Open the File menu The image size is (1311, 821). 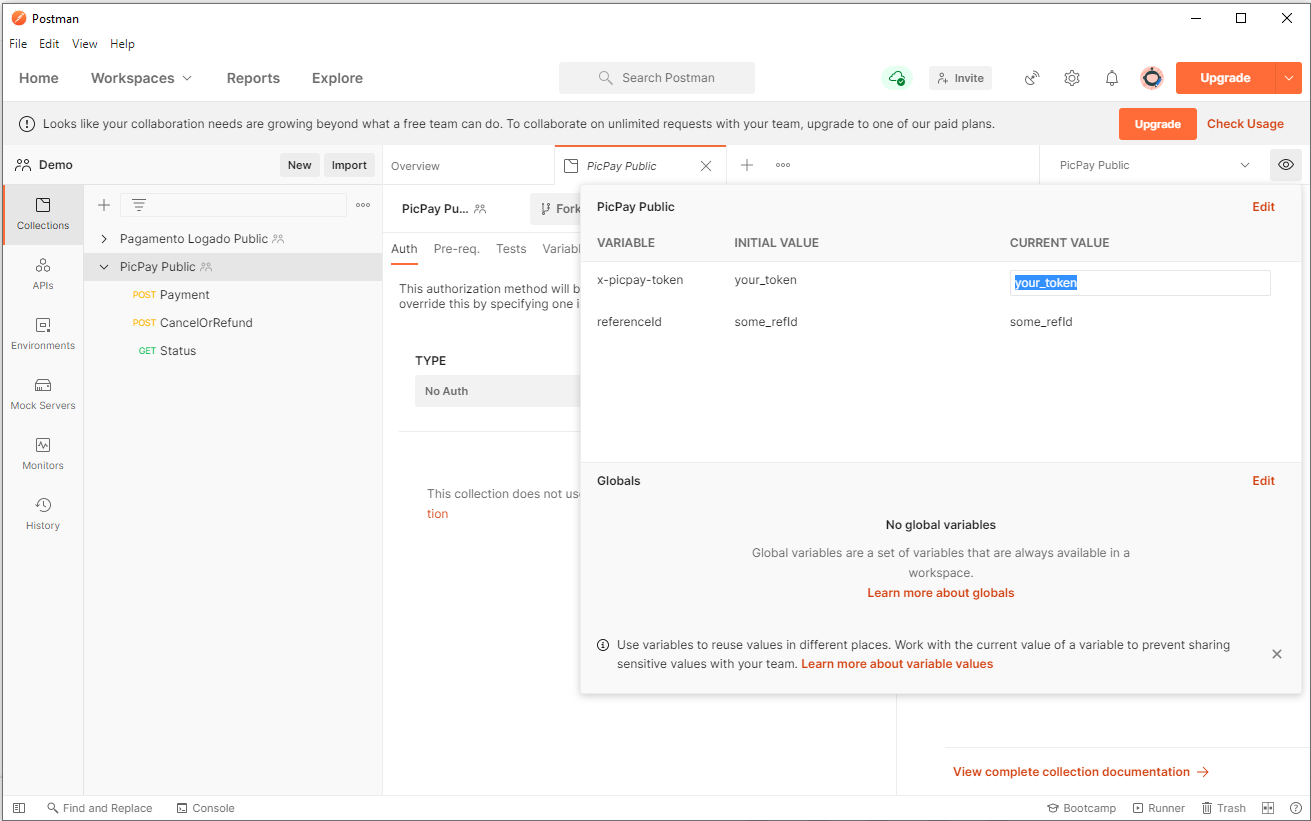[18, 44]
